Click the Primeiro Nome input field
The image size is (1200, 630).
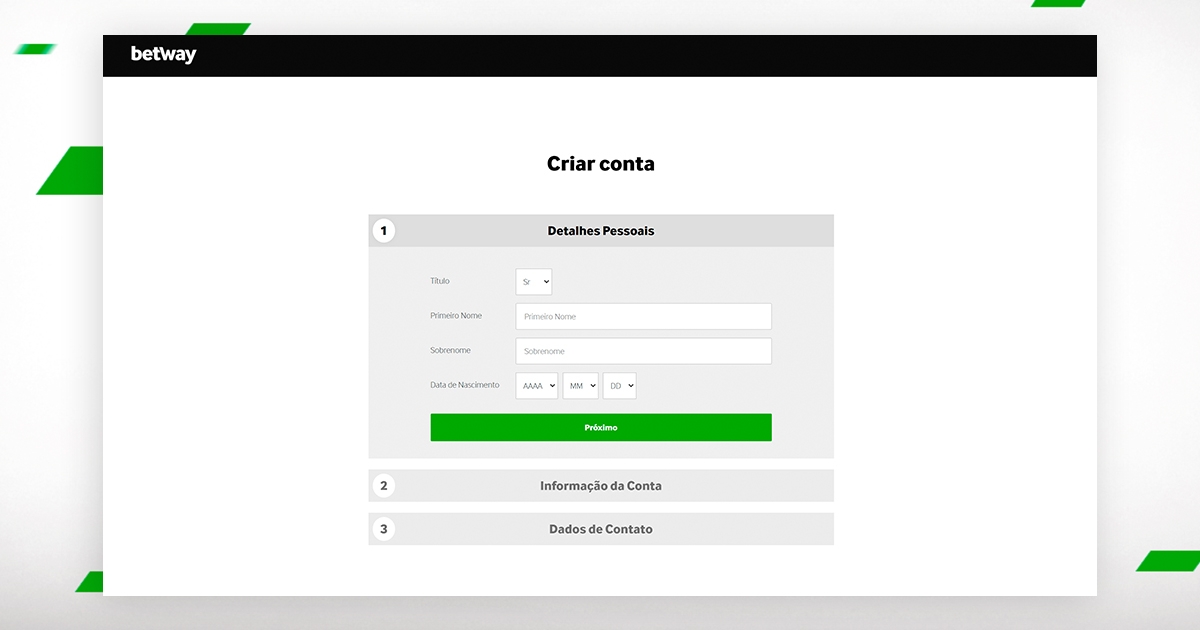643,316
